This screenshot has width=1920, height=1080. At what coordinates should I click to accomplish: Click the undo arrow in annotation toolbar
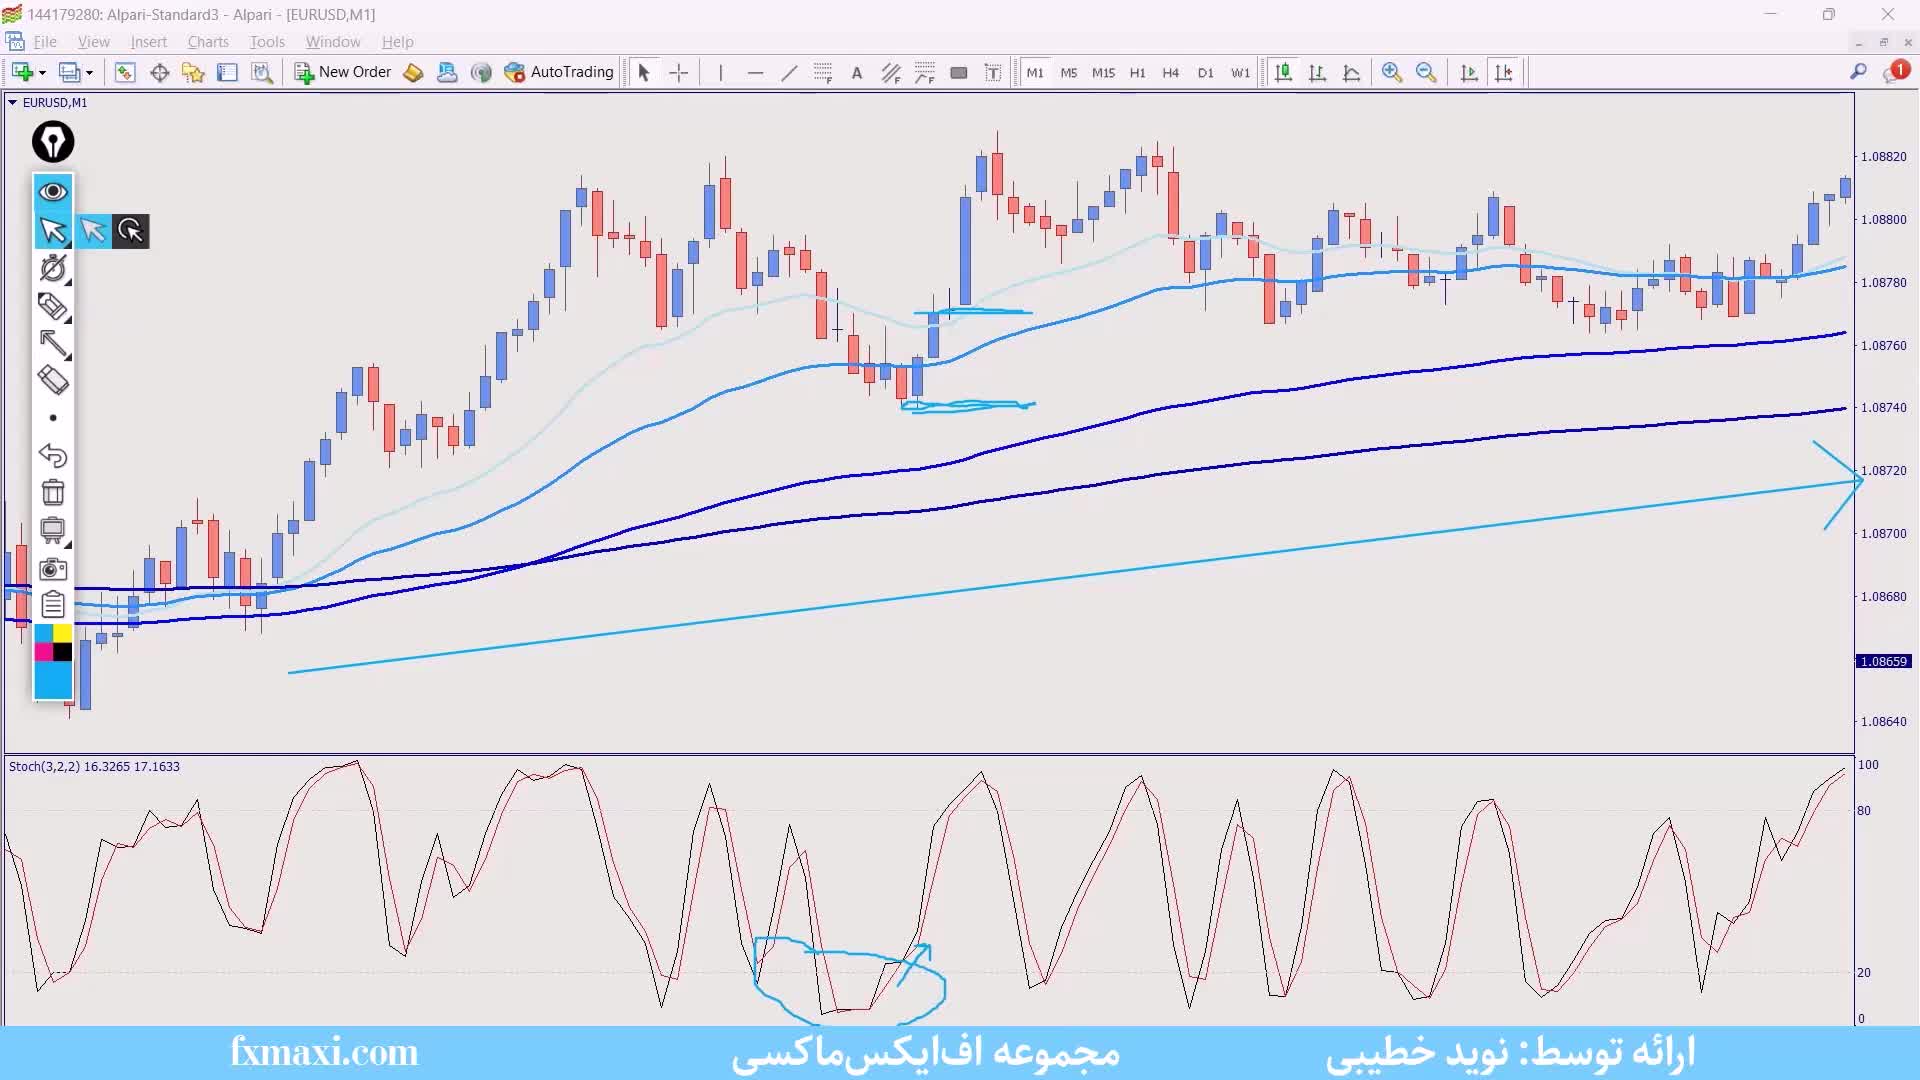pyautogui.click(x=53, y=456)
